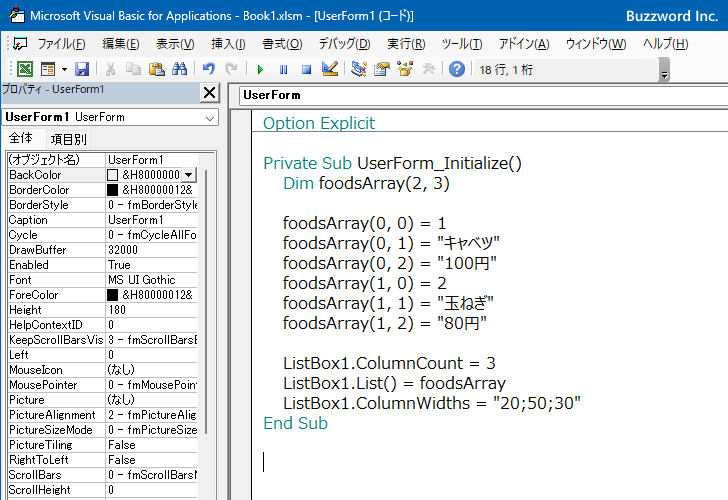This screenshot has height=500, width=728.
Task: Open the デバッグ(D) menu
Action: [344, 44]
